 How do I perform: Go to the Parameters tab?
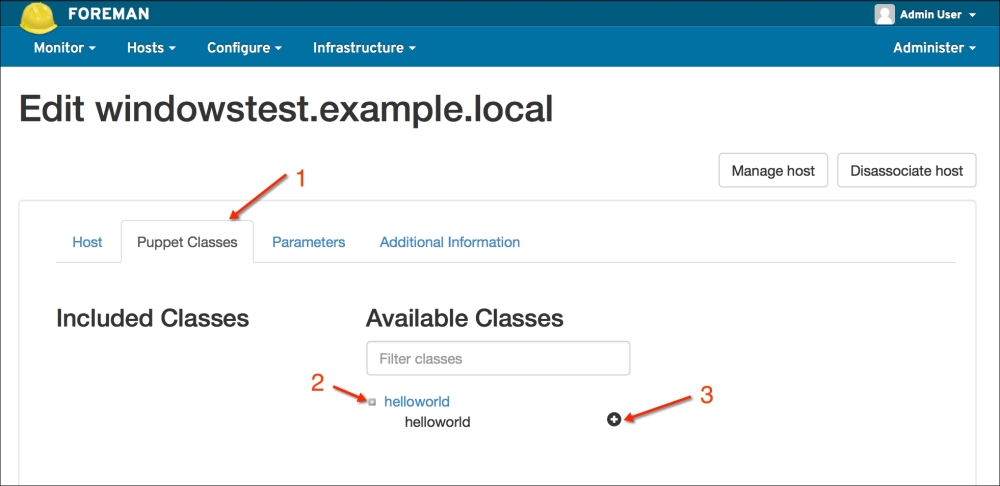click(x=308, y=242)
